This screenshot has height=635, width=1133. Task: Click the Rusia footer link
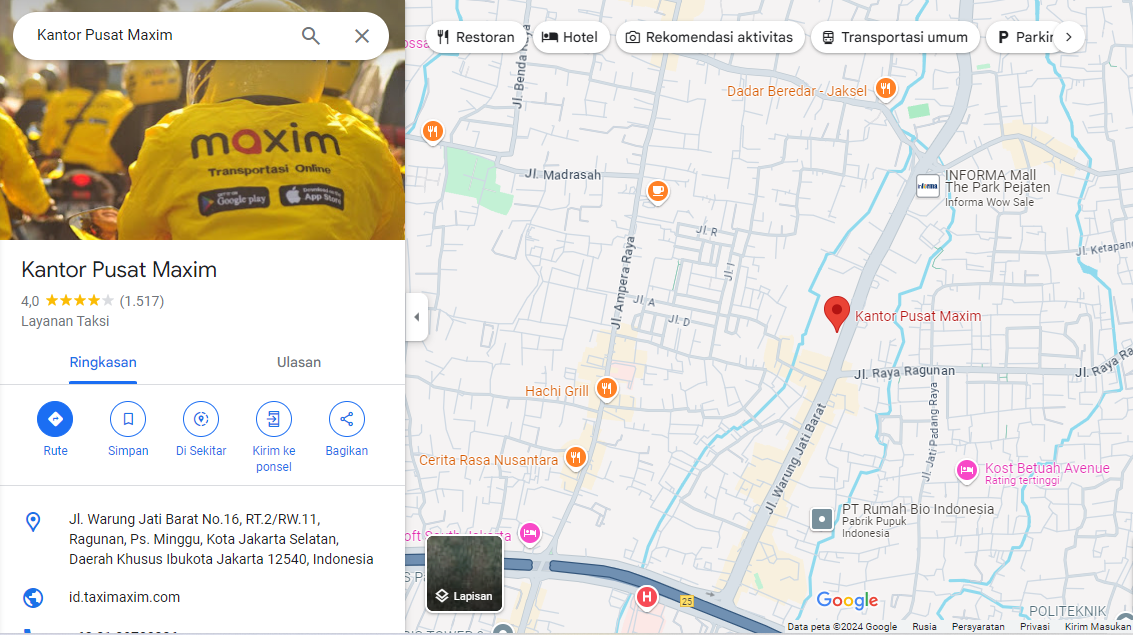click(x=924, y=627)
